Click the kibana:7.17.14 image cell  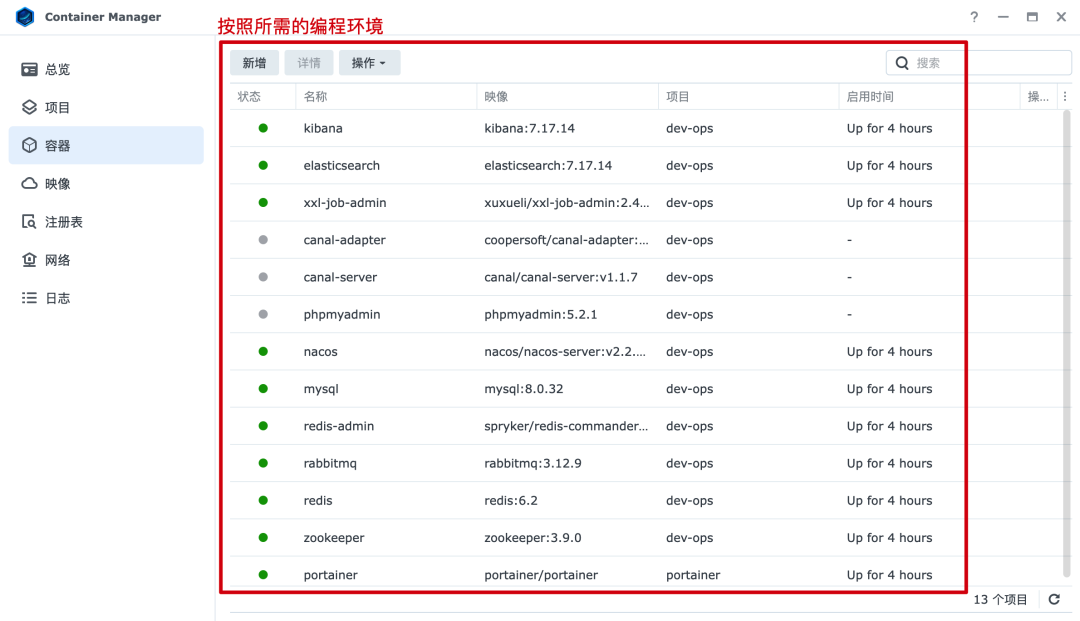click(x=529, y=128)
